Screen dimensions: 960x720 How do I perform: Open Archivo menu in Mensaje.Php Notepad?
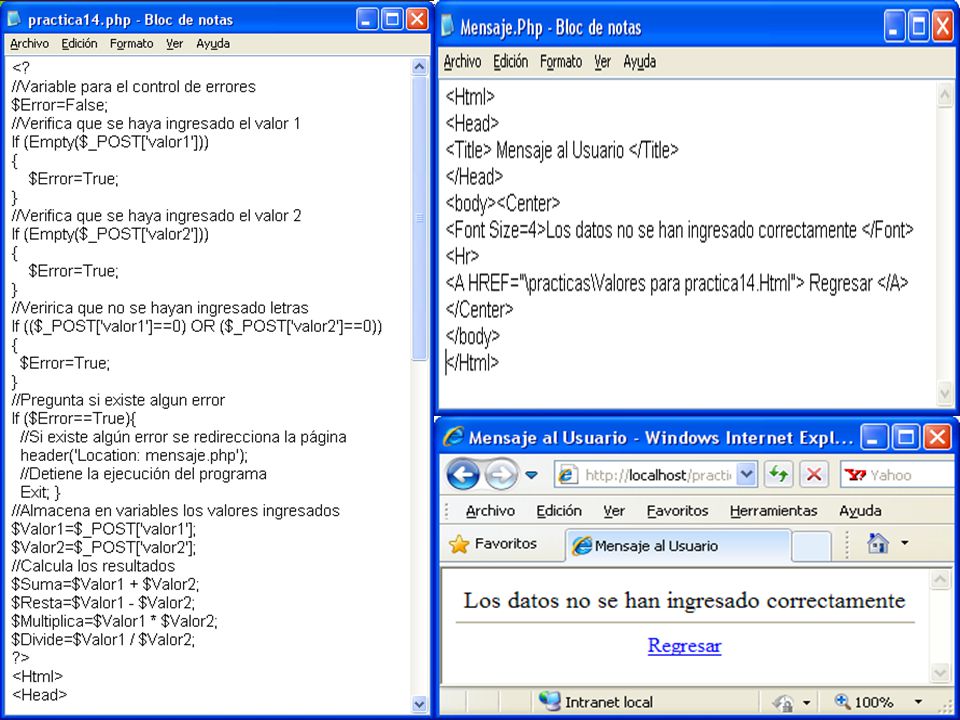[x=462, y=61]
